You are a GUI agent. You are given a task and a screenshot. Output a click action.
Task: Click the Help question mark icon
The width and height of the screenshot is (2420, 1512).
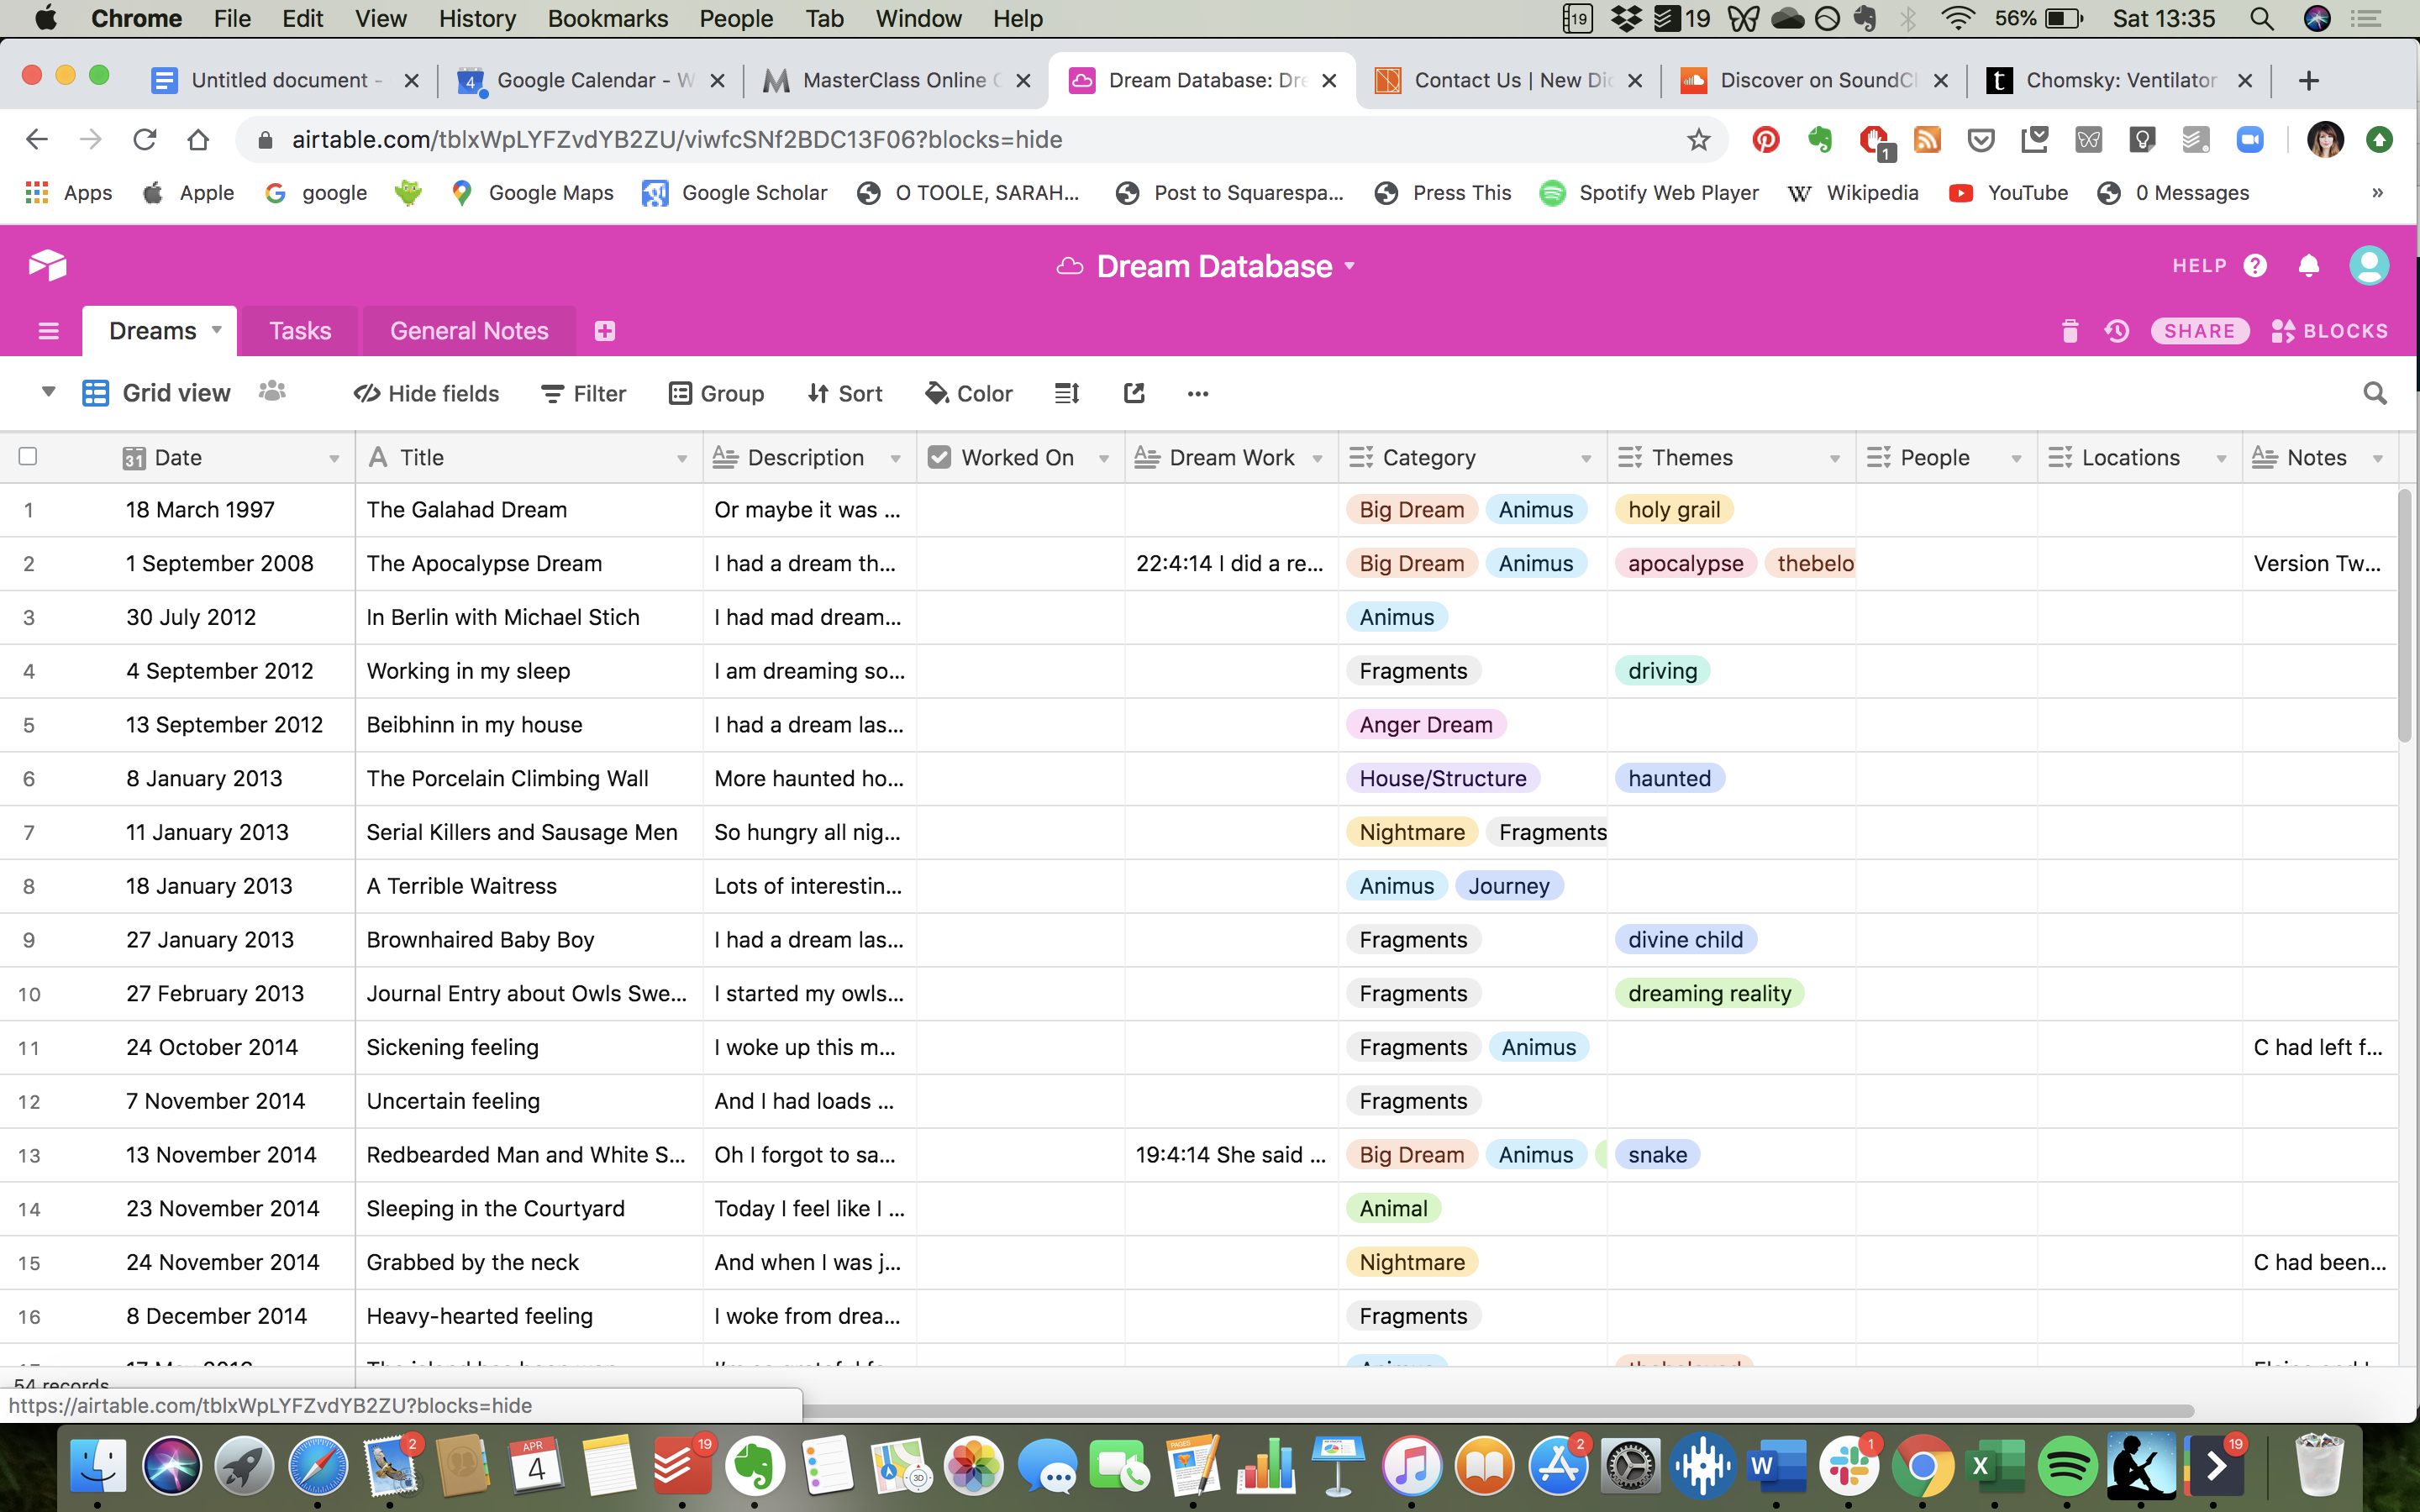pyautogui.click(x=2255, y=266)
